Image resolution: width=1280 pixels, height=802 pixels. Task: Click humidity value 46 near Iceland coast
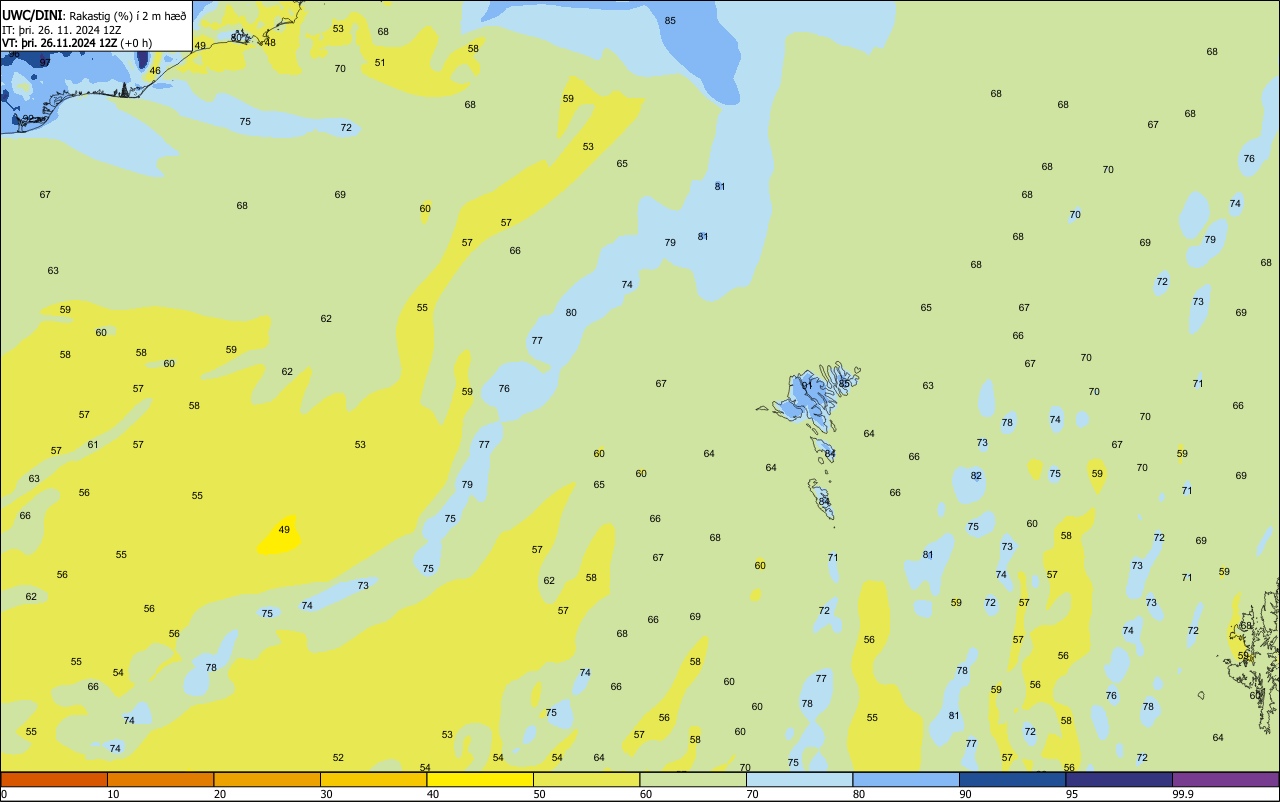pos(155,71)
